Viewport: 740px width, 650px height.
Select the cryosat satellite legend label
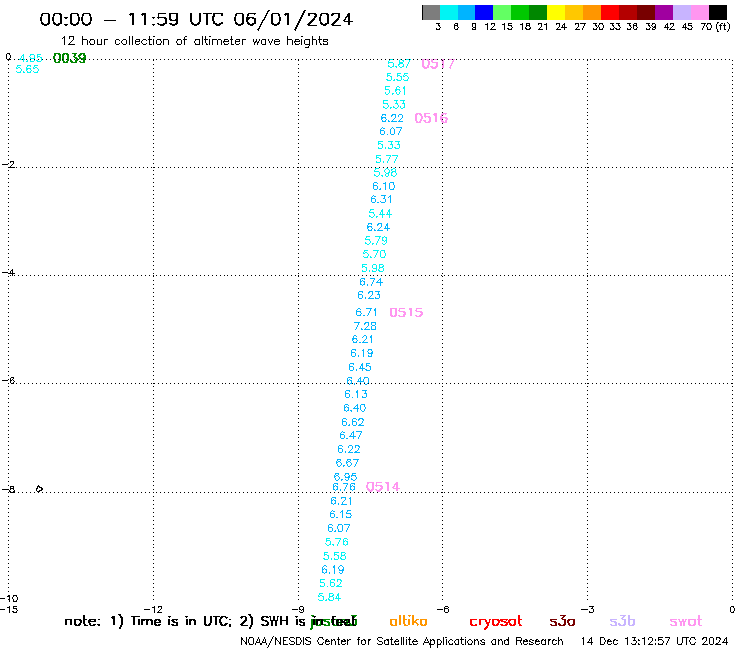[x=496, y=621]
